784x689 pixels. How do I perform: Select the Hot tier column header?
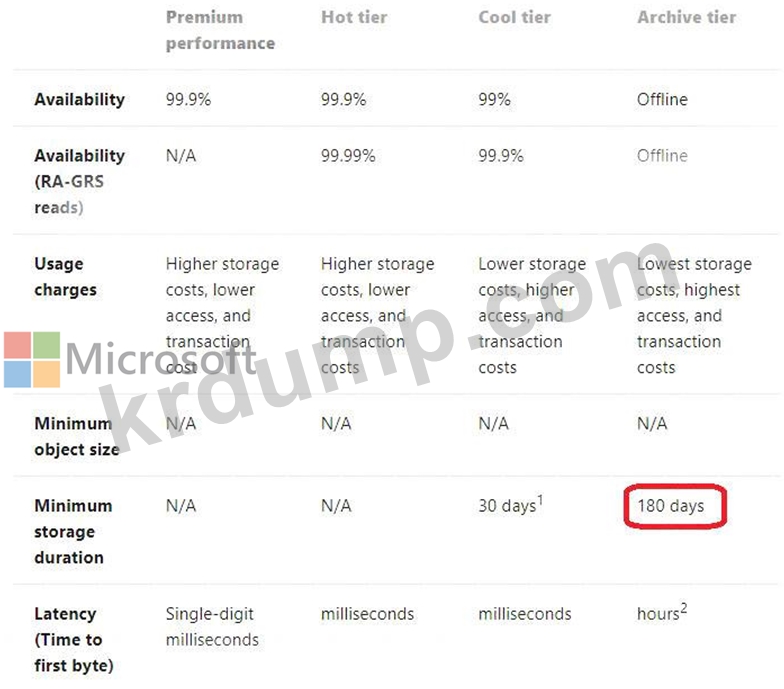pos(354,17)
